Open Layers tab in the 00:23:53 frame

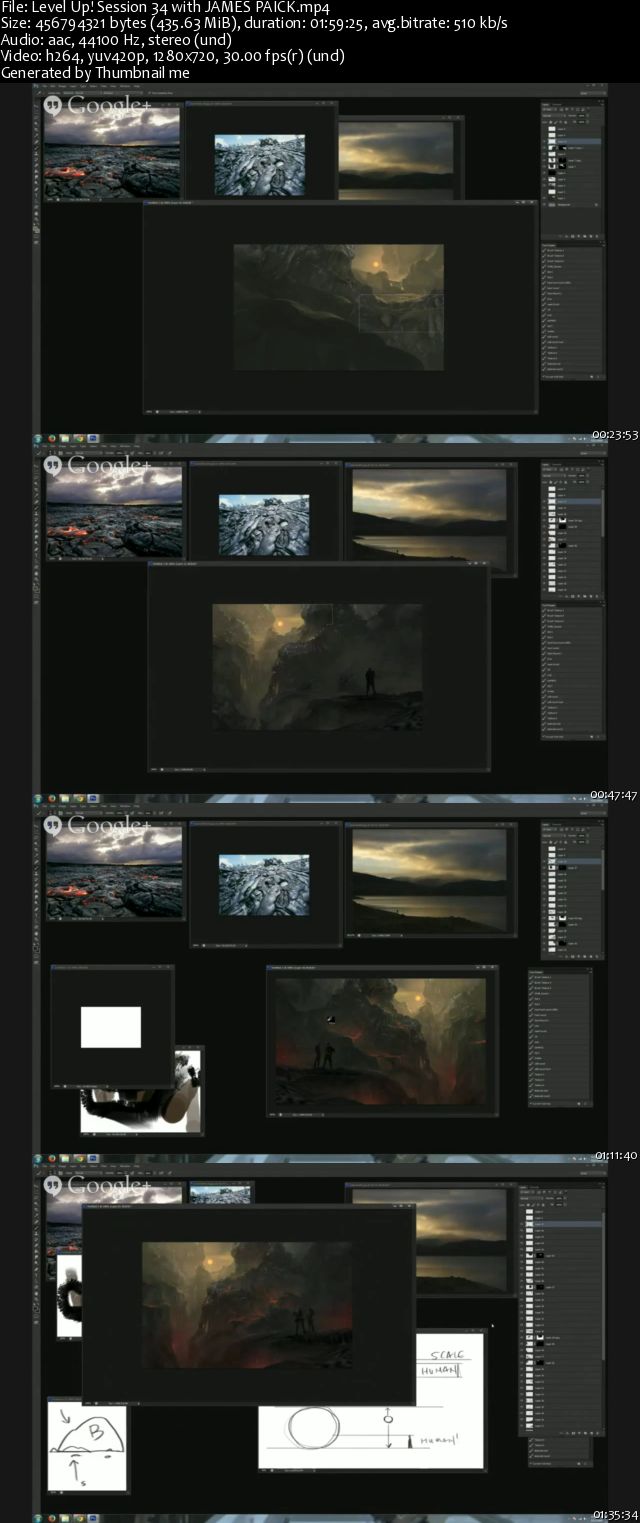(x=546, y=103)
